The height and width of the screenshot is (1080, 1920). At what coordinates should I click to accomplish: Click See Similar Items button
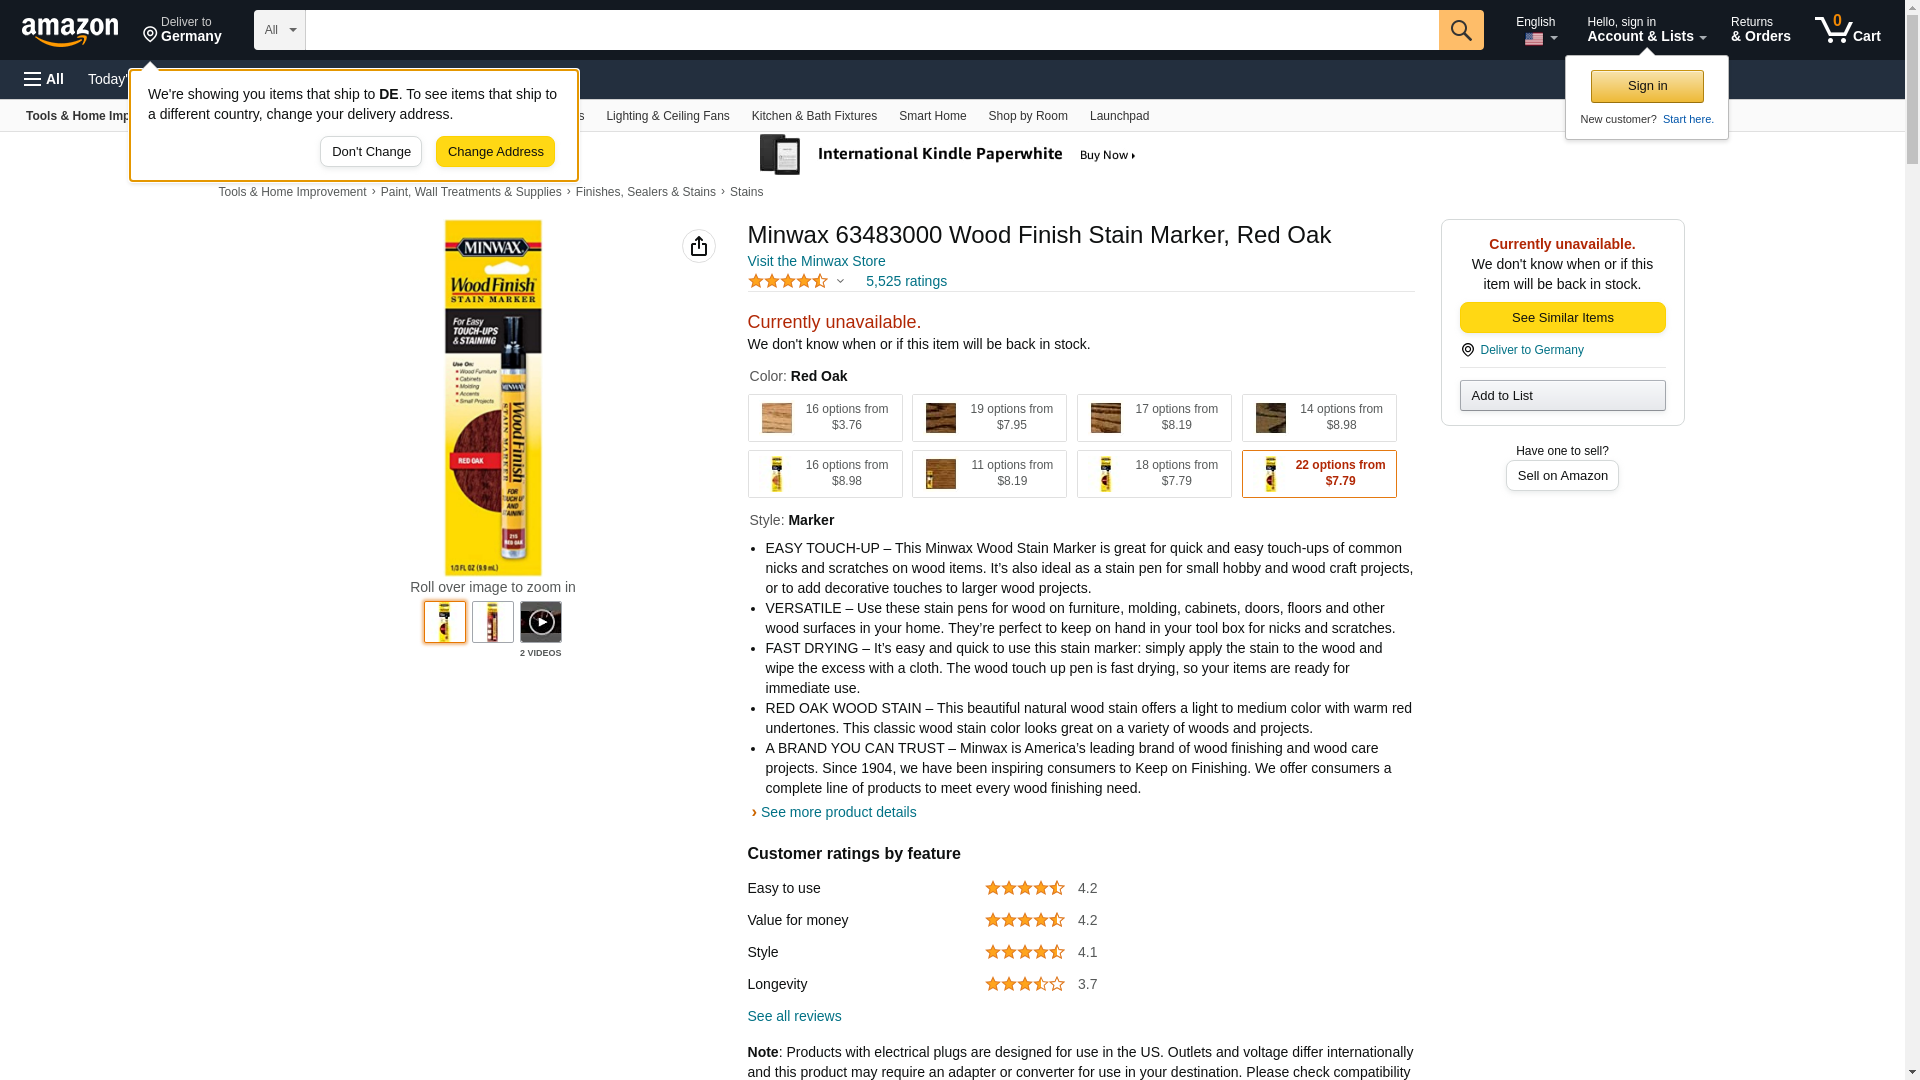[1562, 318]
